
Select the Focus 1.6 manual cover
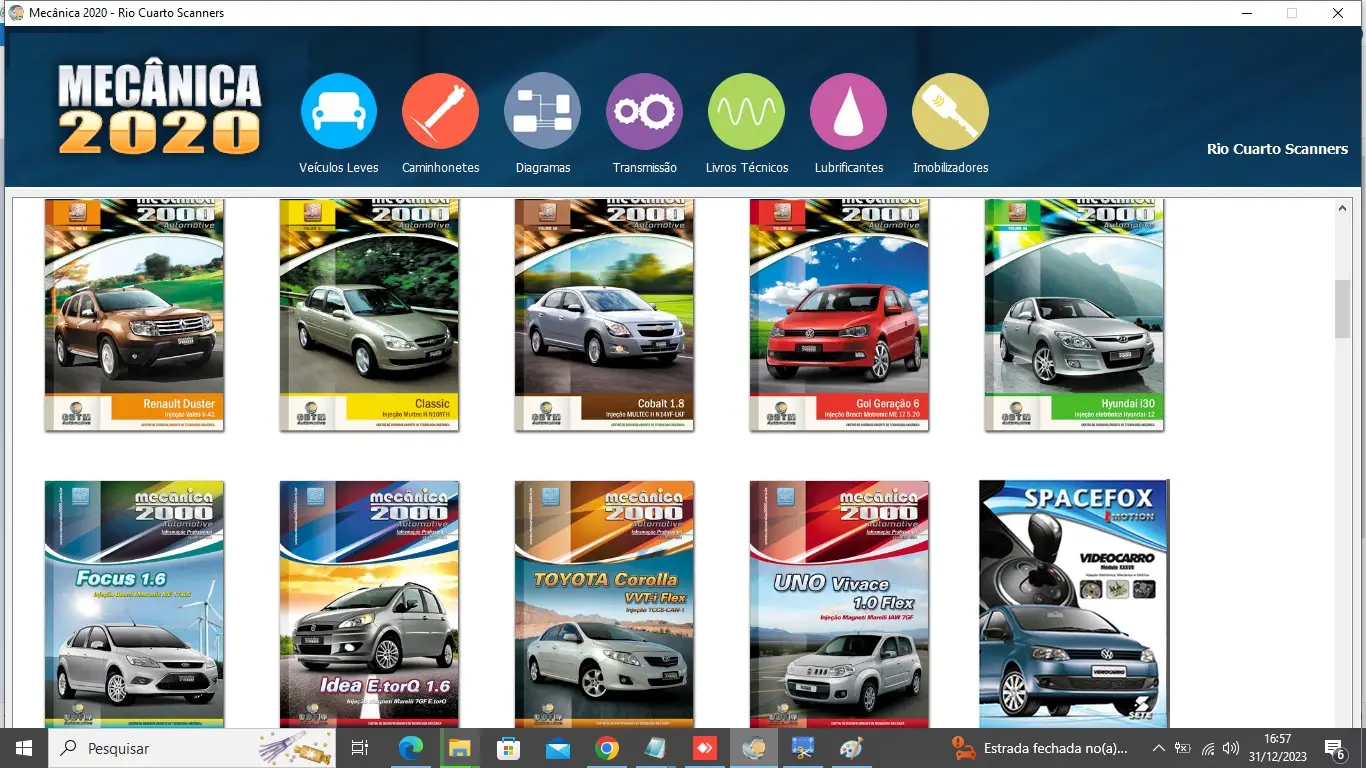click(134, 603)
